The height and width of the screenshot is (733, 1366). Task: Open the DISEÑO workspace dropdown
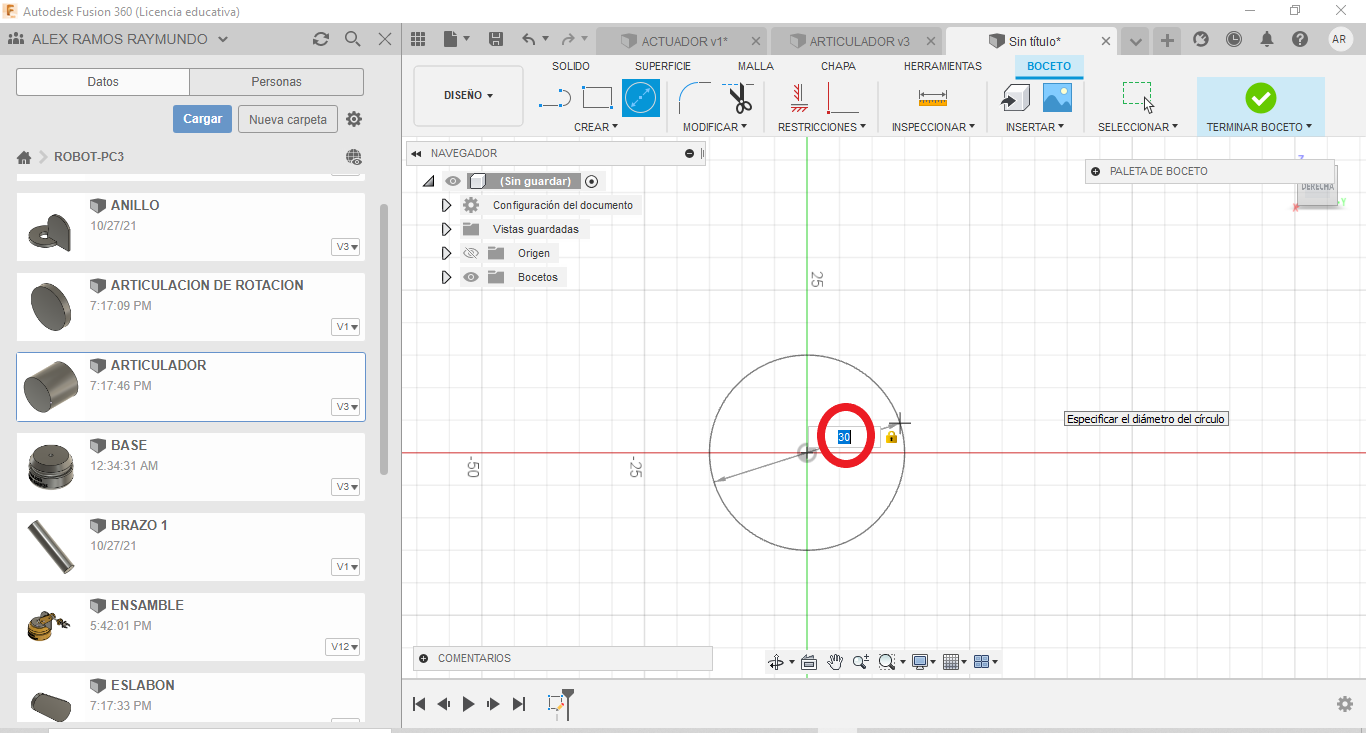(468, 96)
